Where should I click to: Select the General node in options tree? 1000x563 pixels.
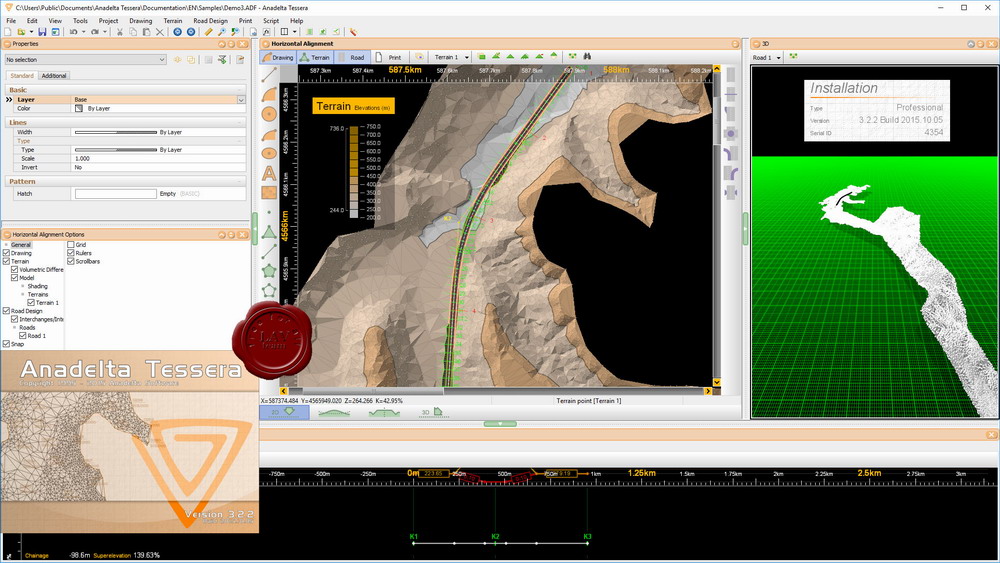coord(20,245)
